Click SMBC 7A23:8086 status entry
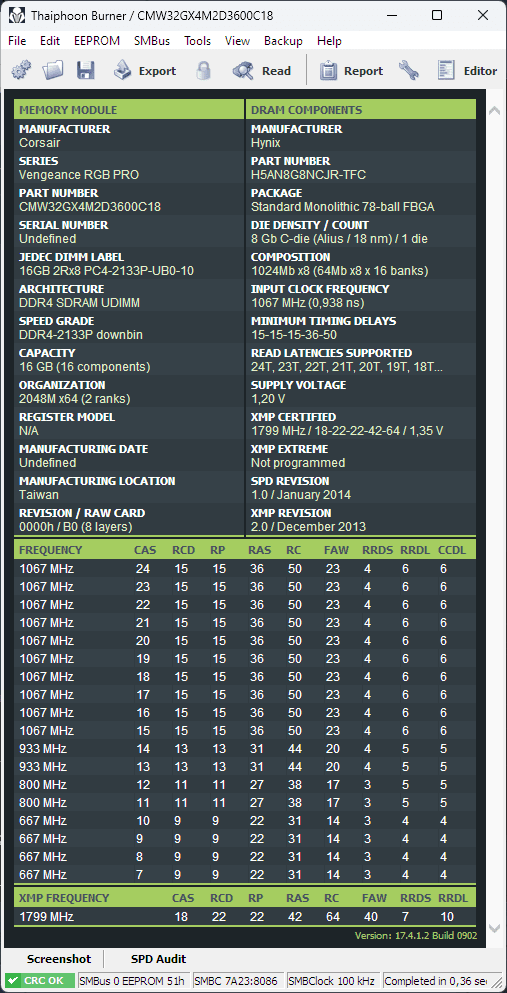507x993 pixels. (237, 980)
